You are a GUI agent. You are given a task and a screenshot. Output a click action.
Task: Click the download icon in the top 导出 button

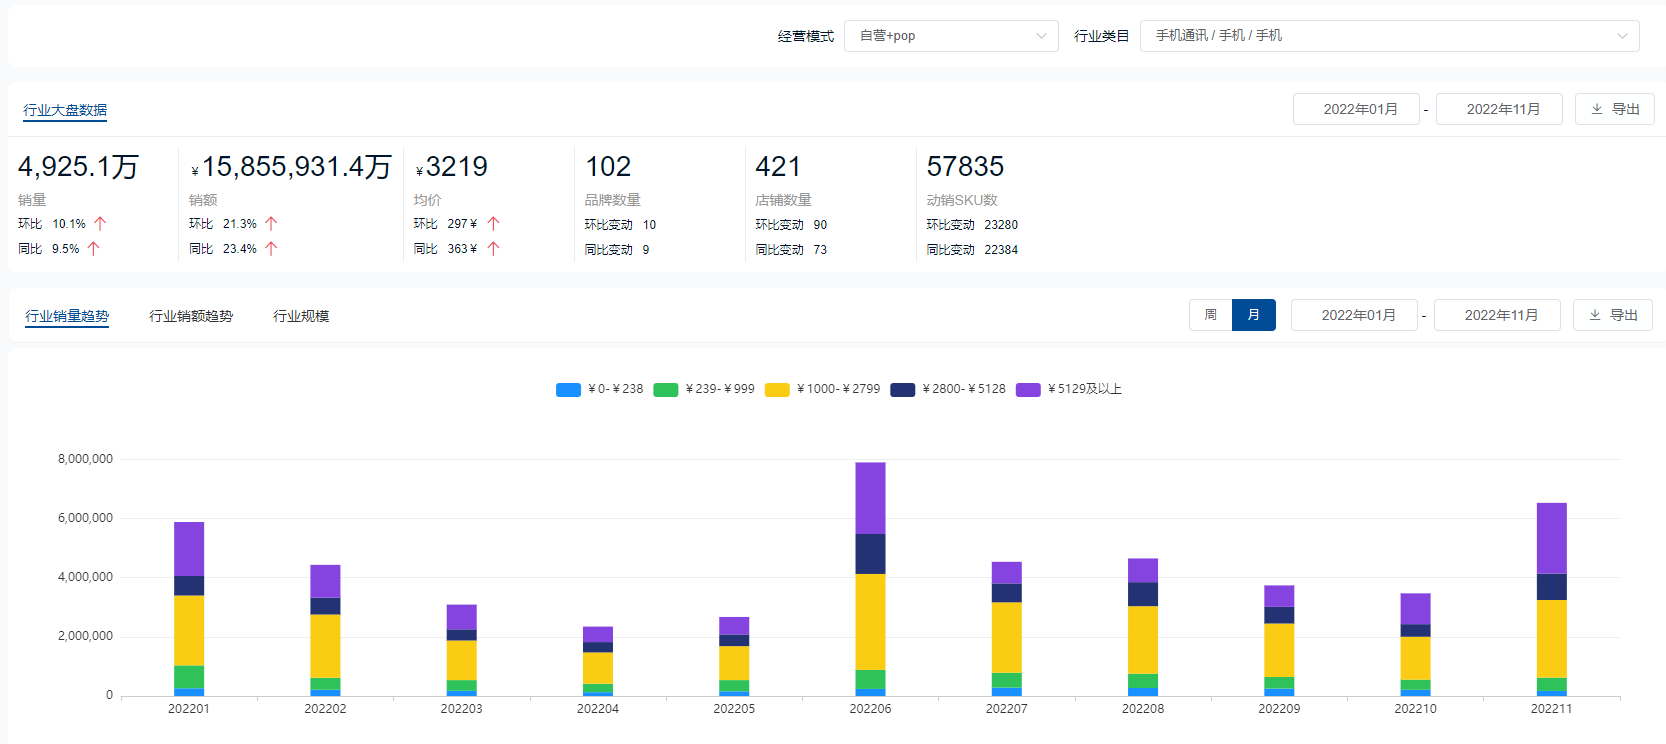pos(1597,109)
